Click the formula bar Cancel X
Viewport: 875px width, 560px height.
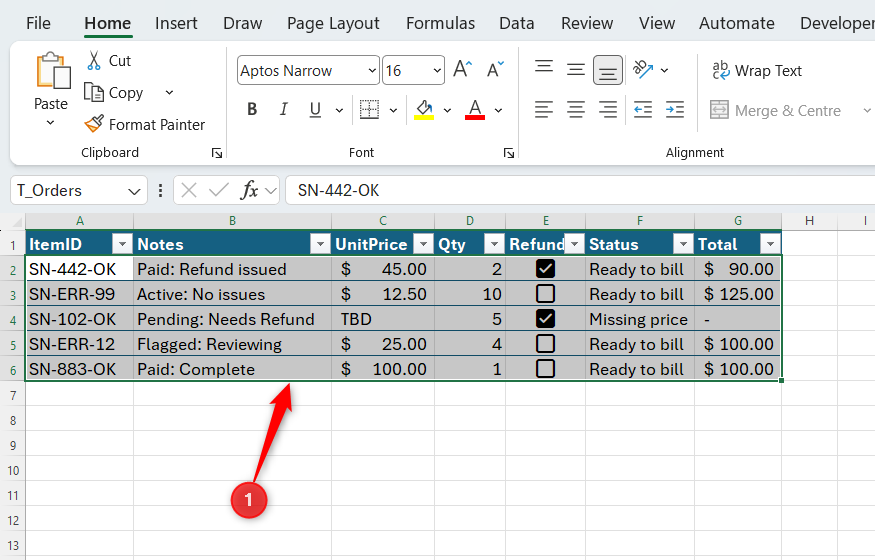(189, 191)
